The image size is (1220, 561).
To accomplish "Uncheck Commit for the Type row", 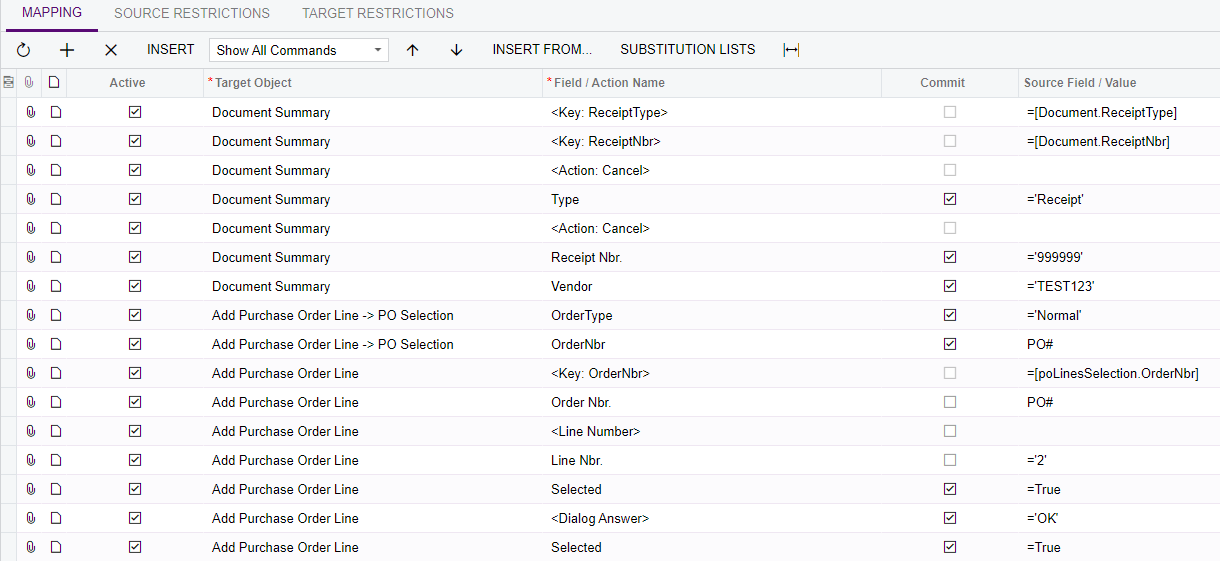I will coord(950,199).
